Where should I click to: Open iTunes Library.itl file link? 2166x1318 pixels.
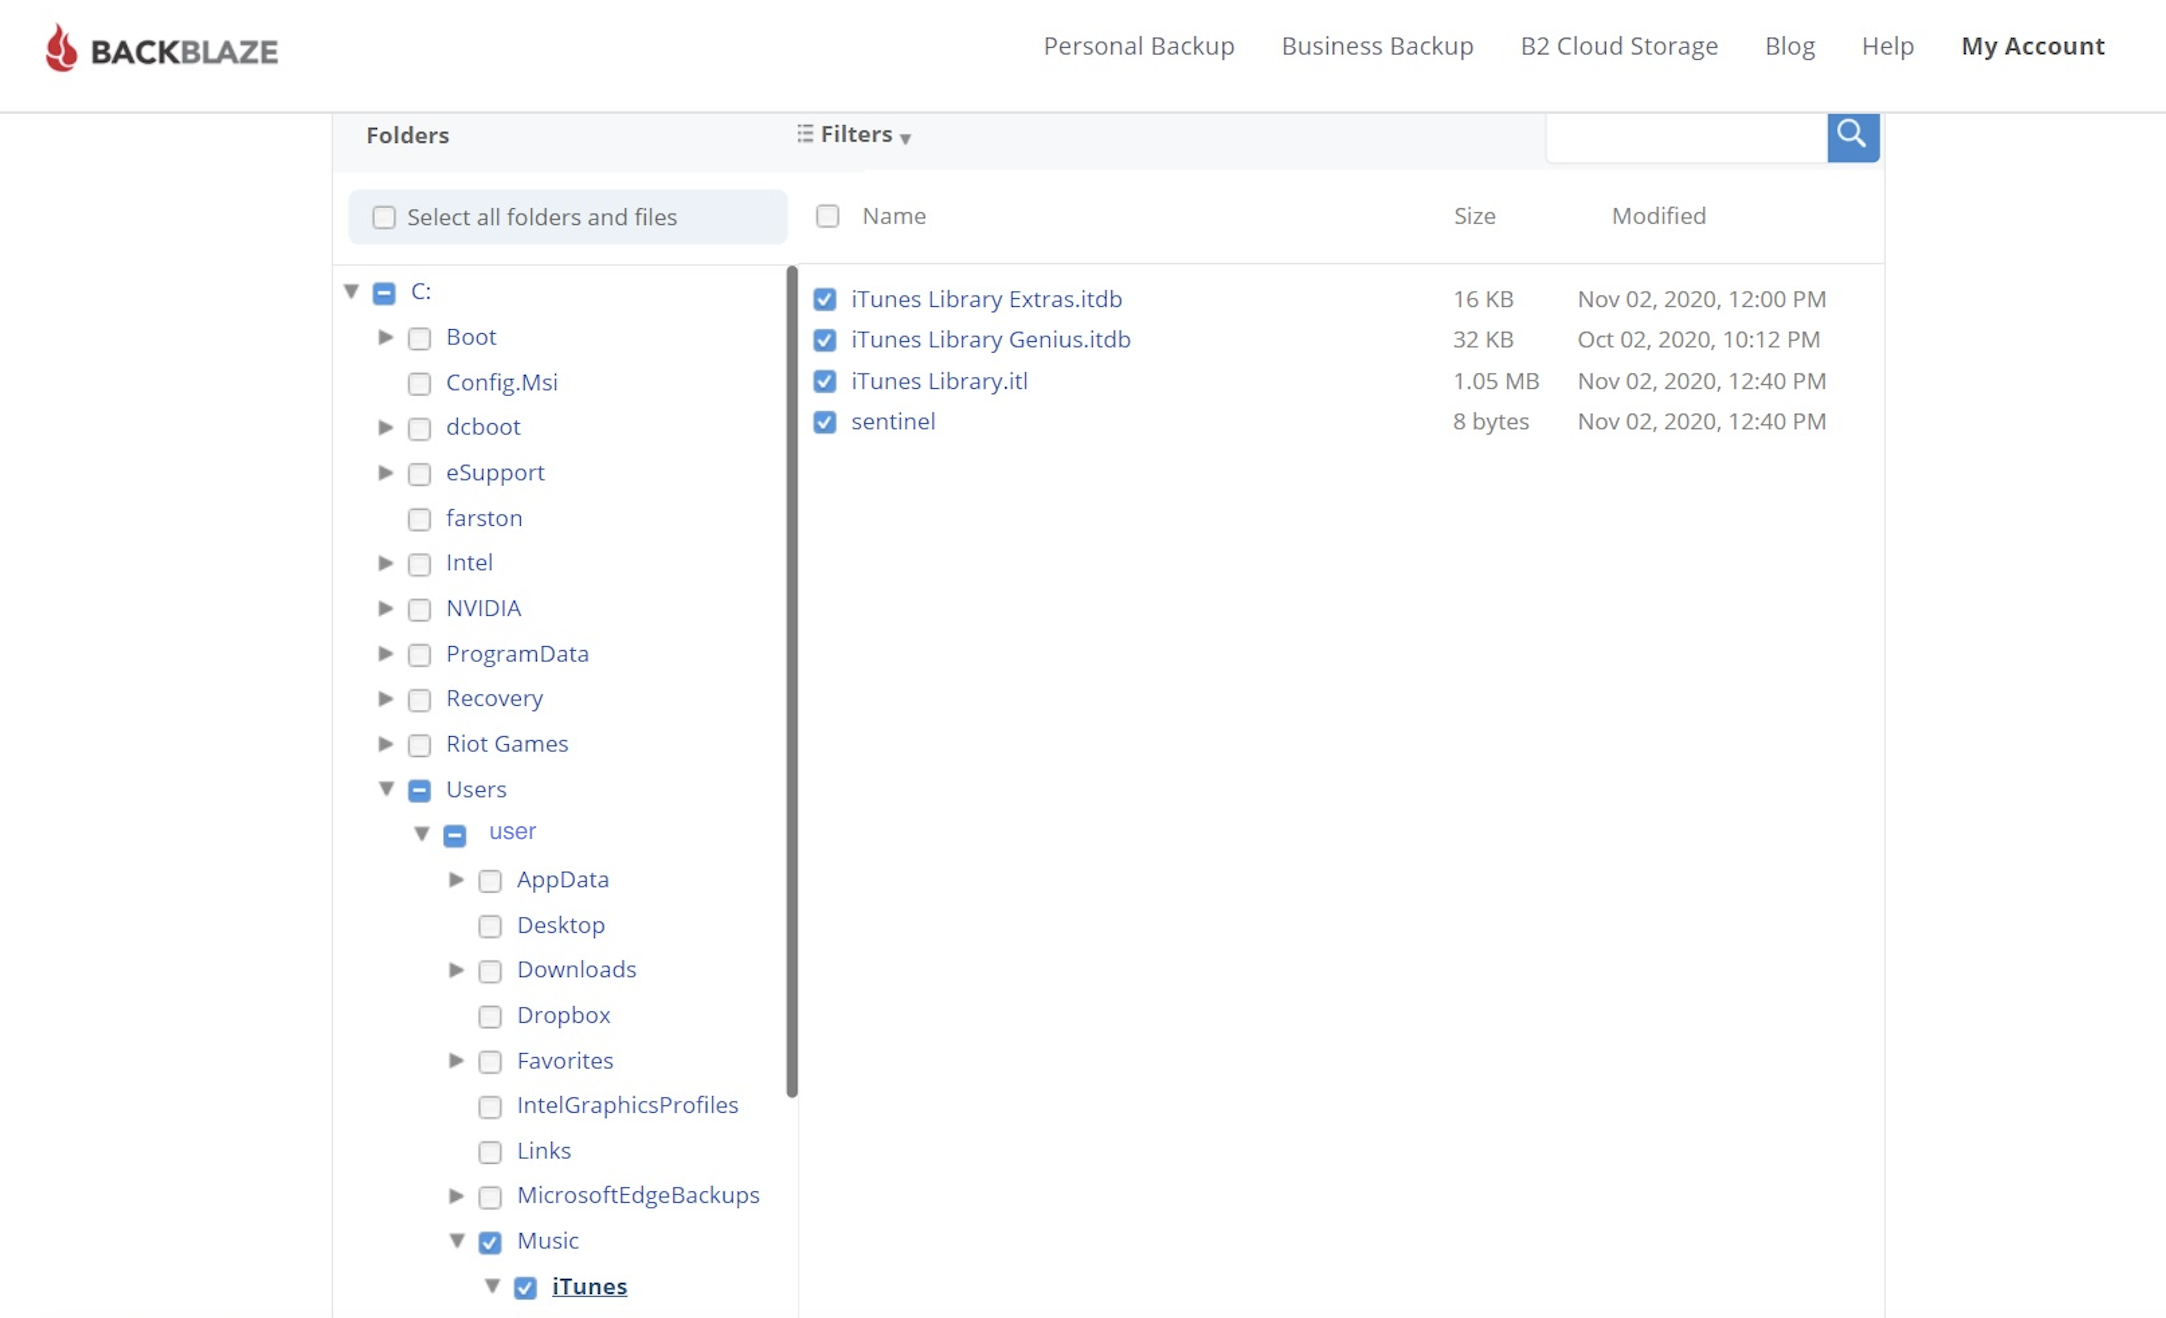click(x=939, y=381)
